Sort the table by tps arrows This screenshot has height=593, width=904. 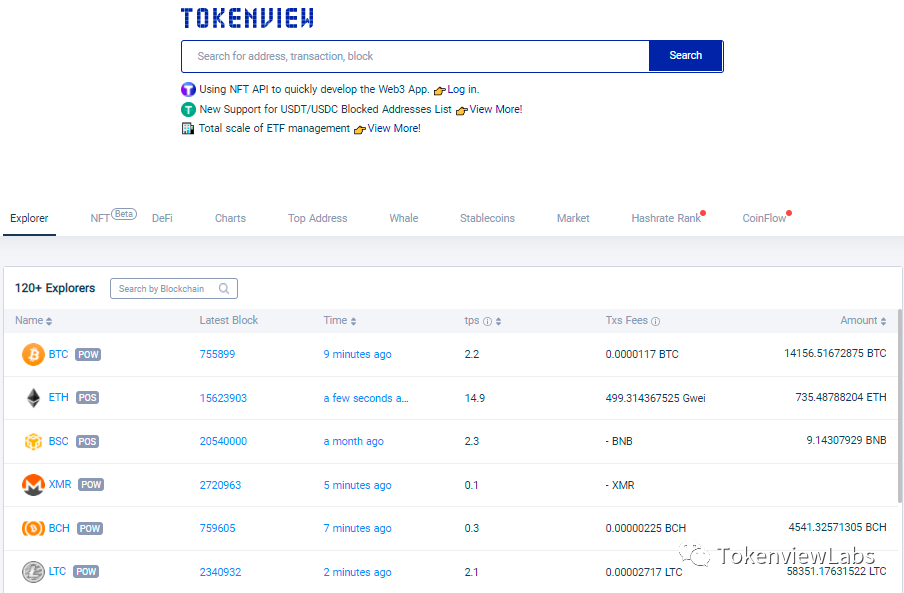(498, 322)
